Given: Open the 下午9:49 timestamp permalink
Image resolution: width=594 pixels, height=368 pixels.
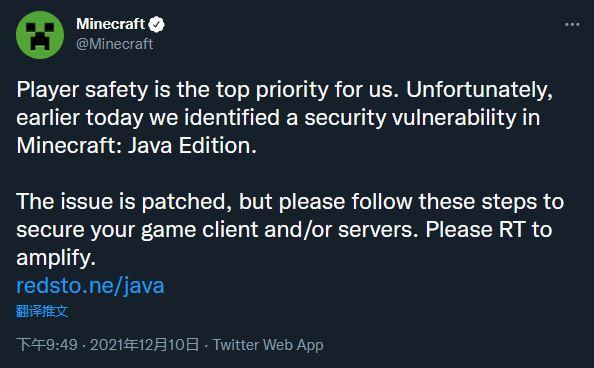Looking at the screenshot, I should point(47,345).
